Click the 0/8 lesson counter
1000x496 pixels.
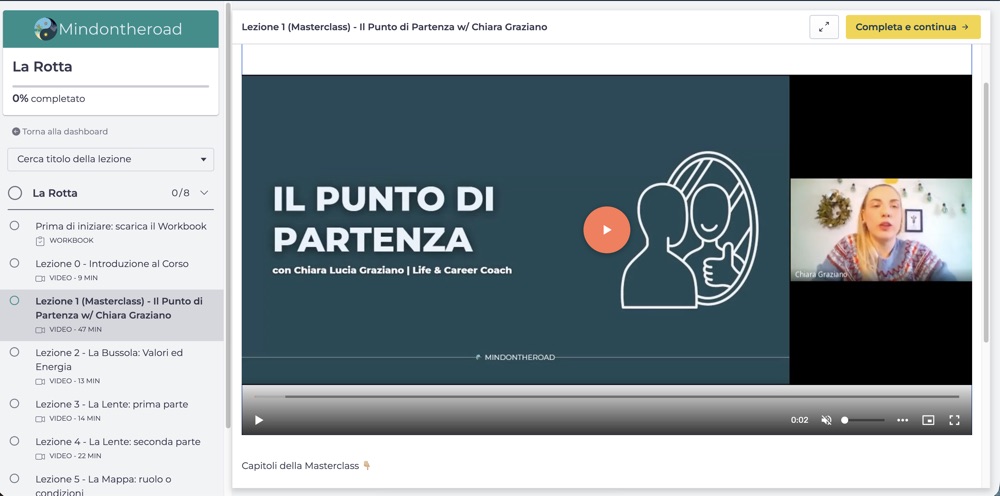point(180,193)
